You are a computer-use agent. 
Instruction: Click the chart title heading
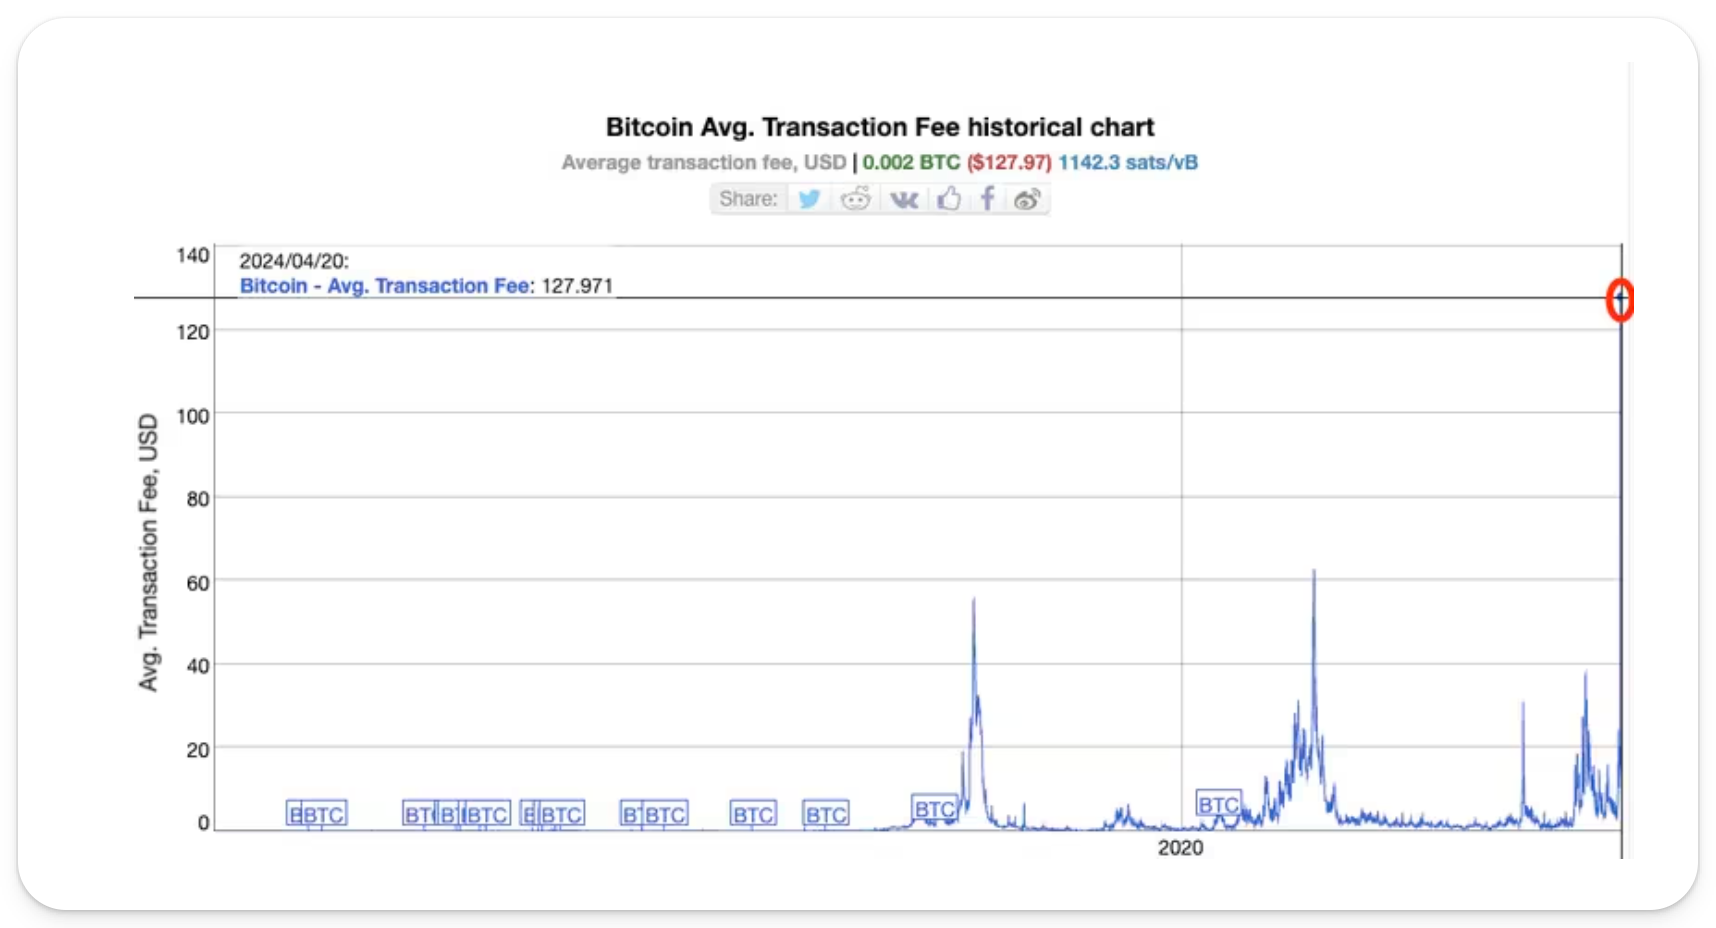[x=879, y=127]
